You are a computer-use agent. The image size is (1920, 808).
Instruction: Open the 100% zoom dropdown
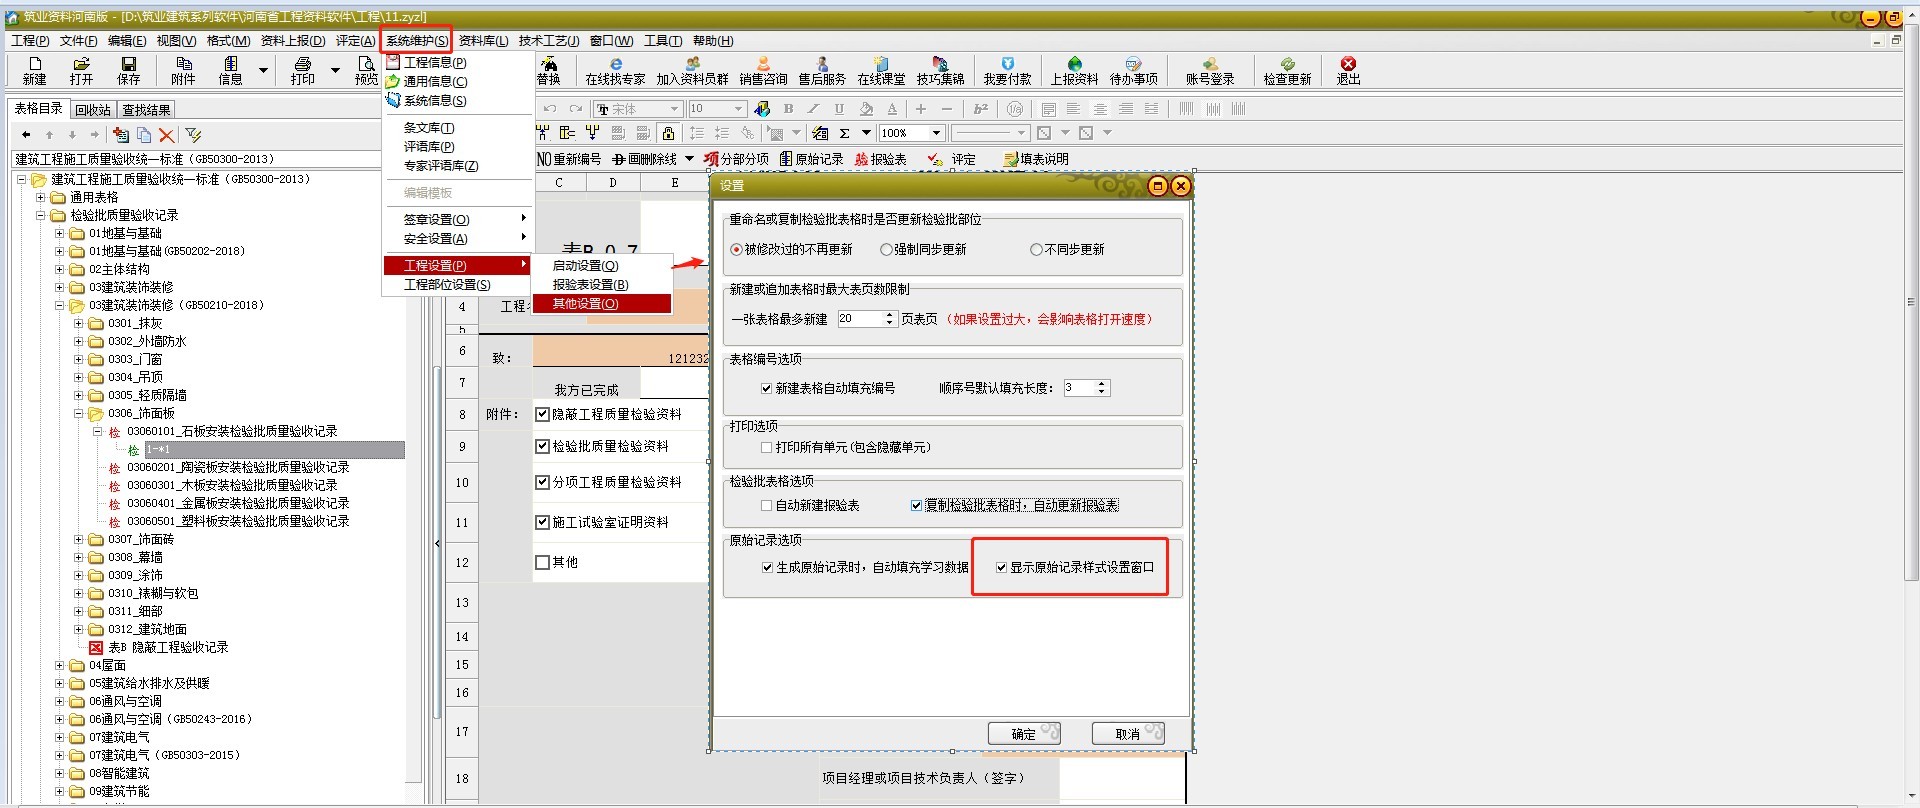point(937,133)
